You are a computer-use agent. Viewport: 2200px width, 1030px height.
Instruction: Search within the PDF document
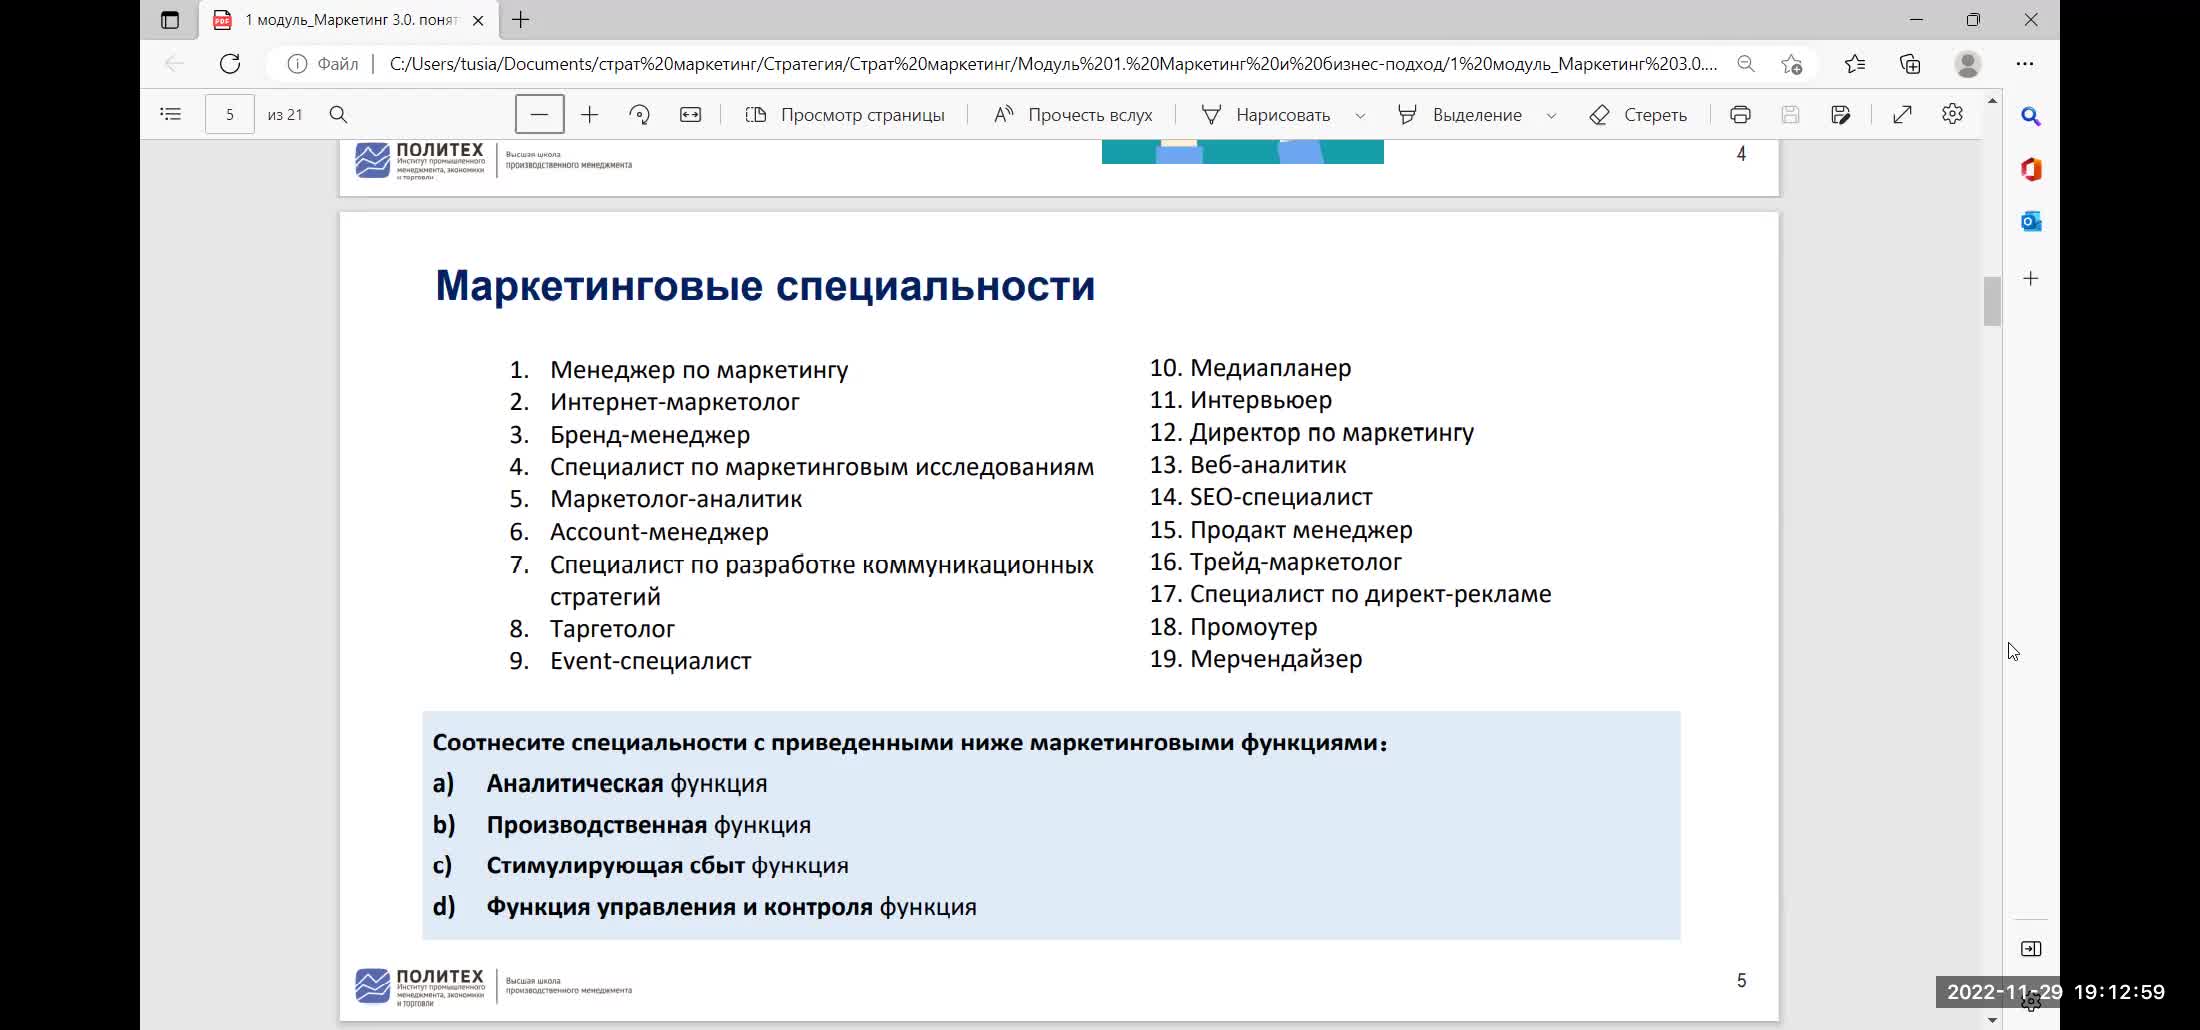tap(339, 115)
